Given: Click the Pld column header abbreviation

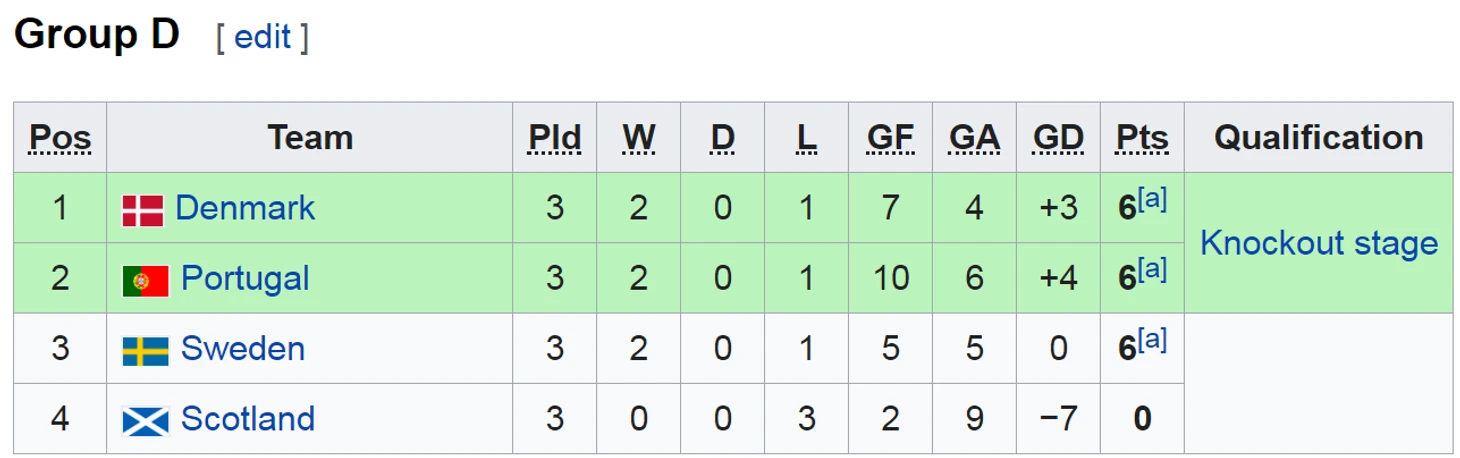Looking at the screenshot, I should 555,138.
